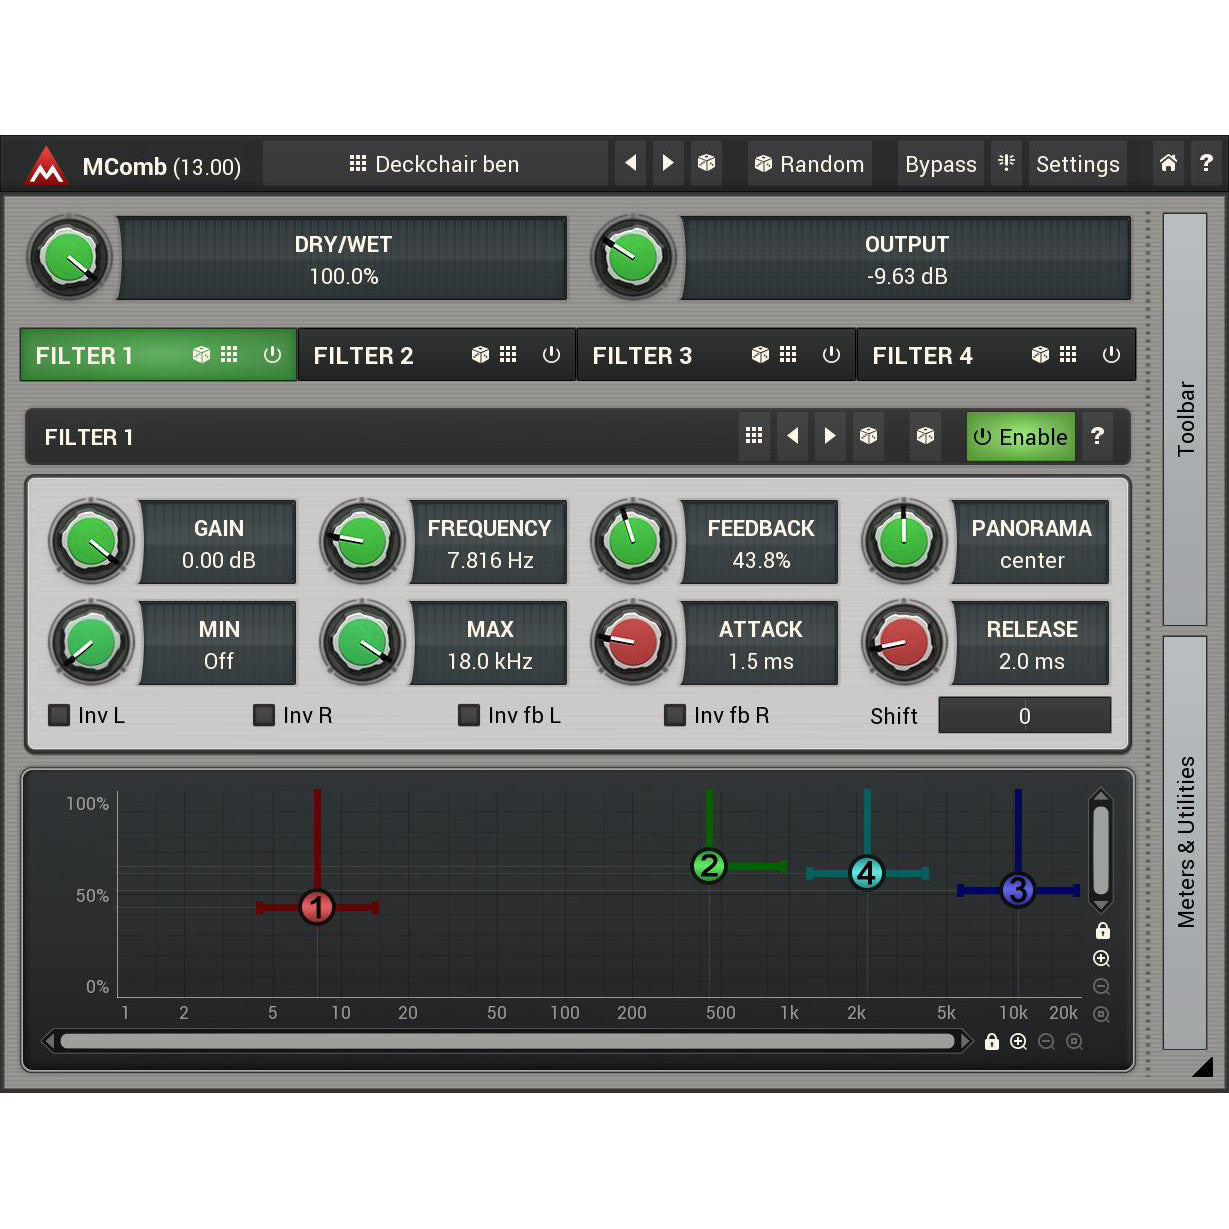
Task: Check the Inv L checkbox
Action: coord(59,715)
